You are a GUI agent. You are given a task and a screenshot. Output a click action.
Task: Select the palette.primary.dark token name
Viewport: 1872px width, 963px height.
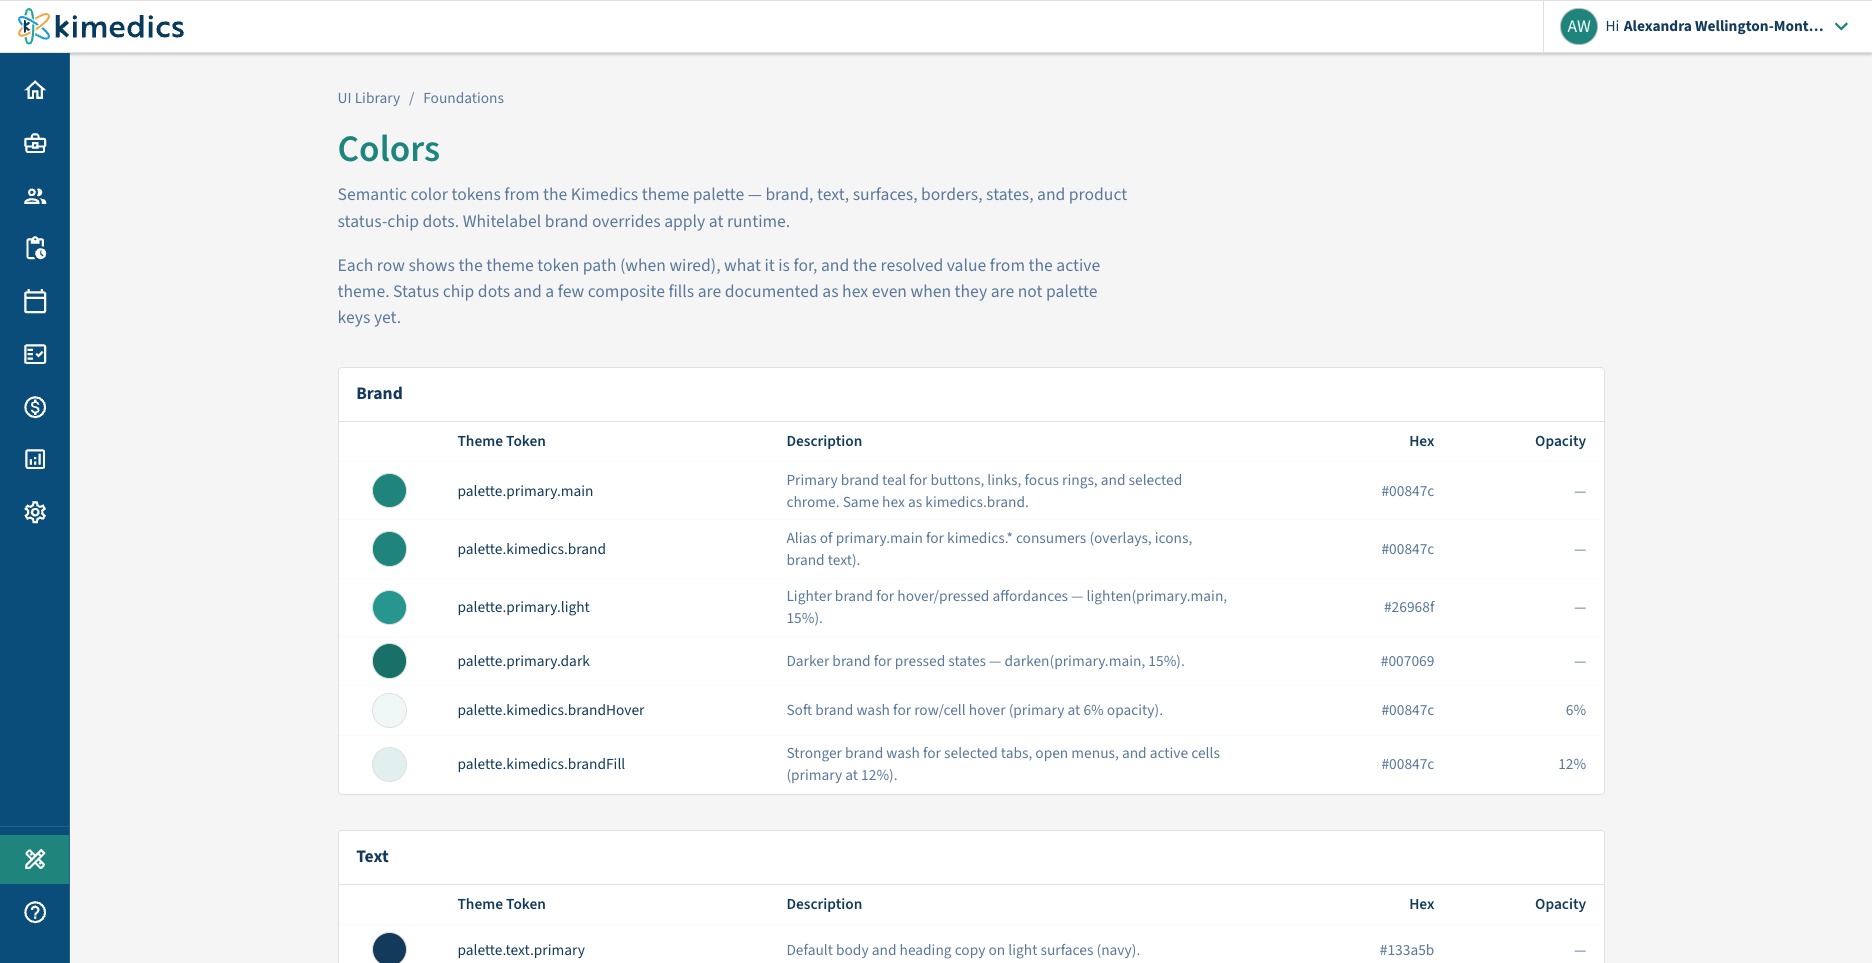pos(524,661)
